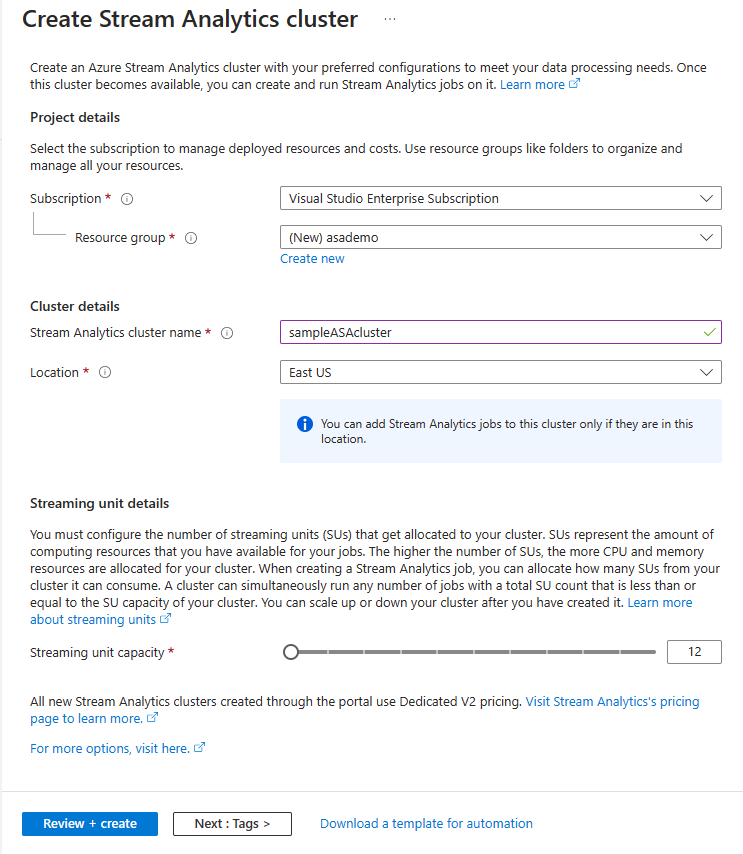This screenshot has width=743, height=854.
Task: Click the 'Next : Tags' button
Action: click(x=232, y=823)
